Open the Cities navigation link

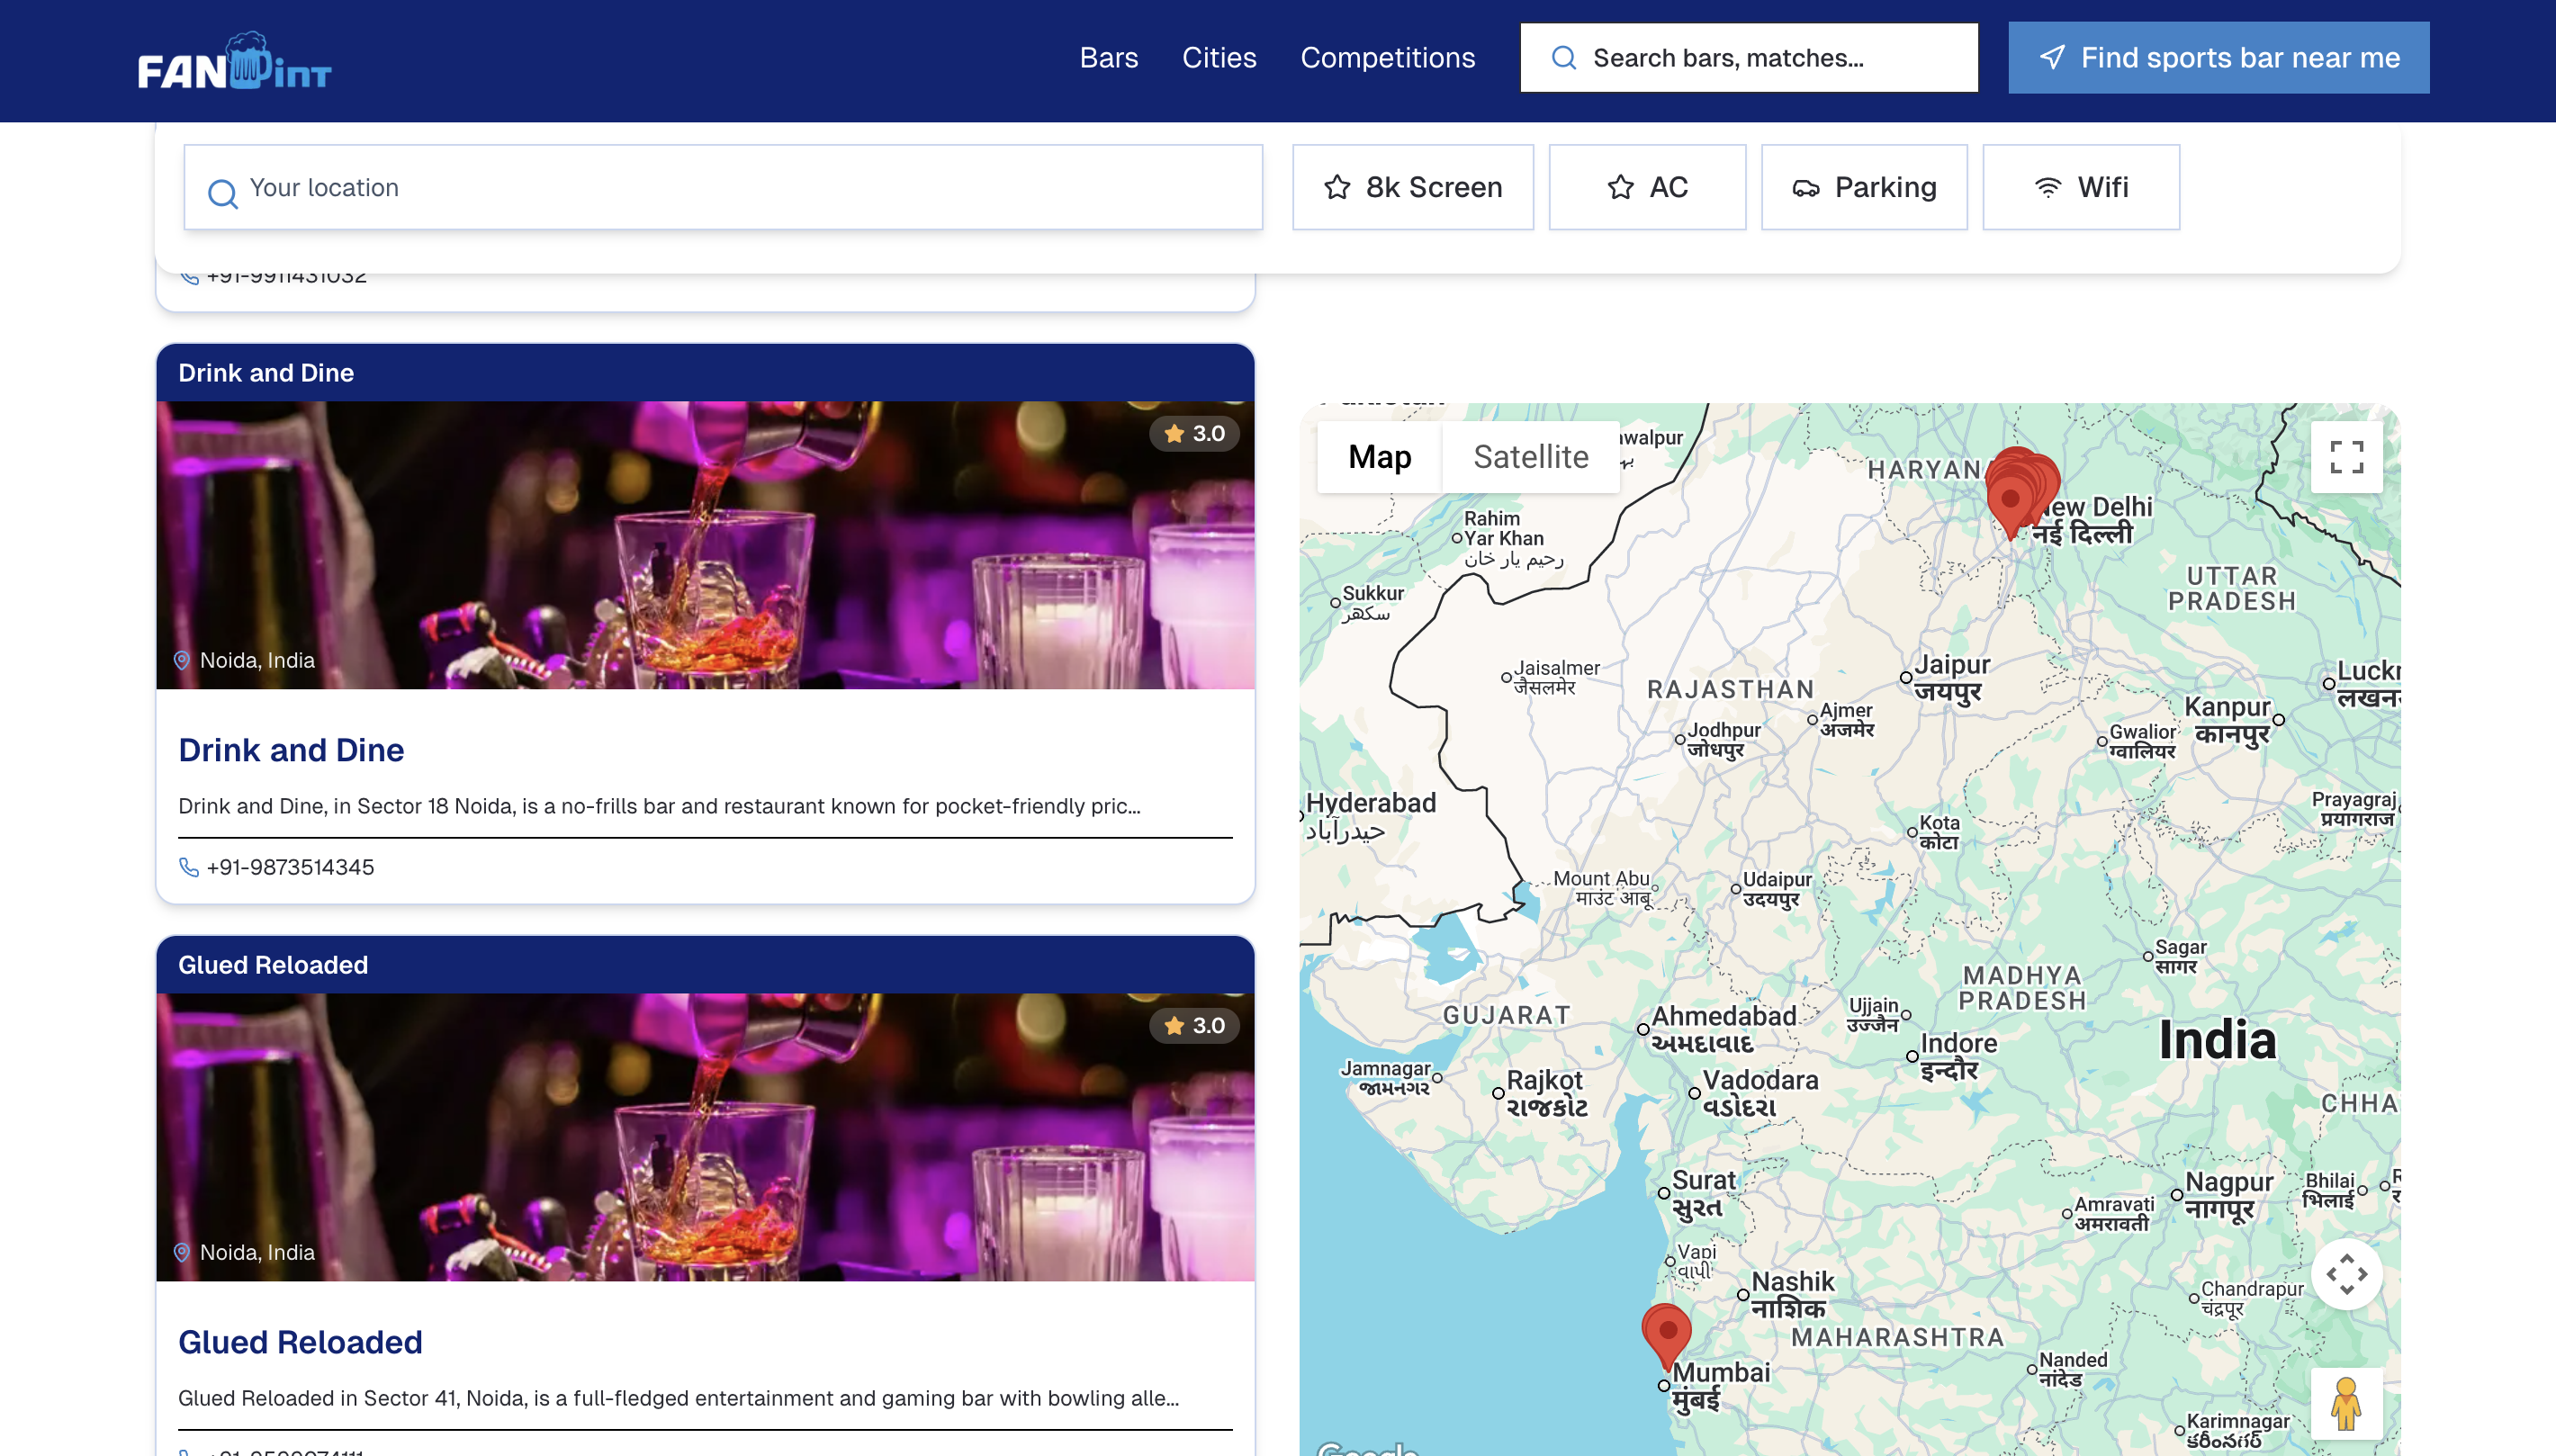pos(1218,58)
